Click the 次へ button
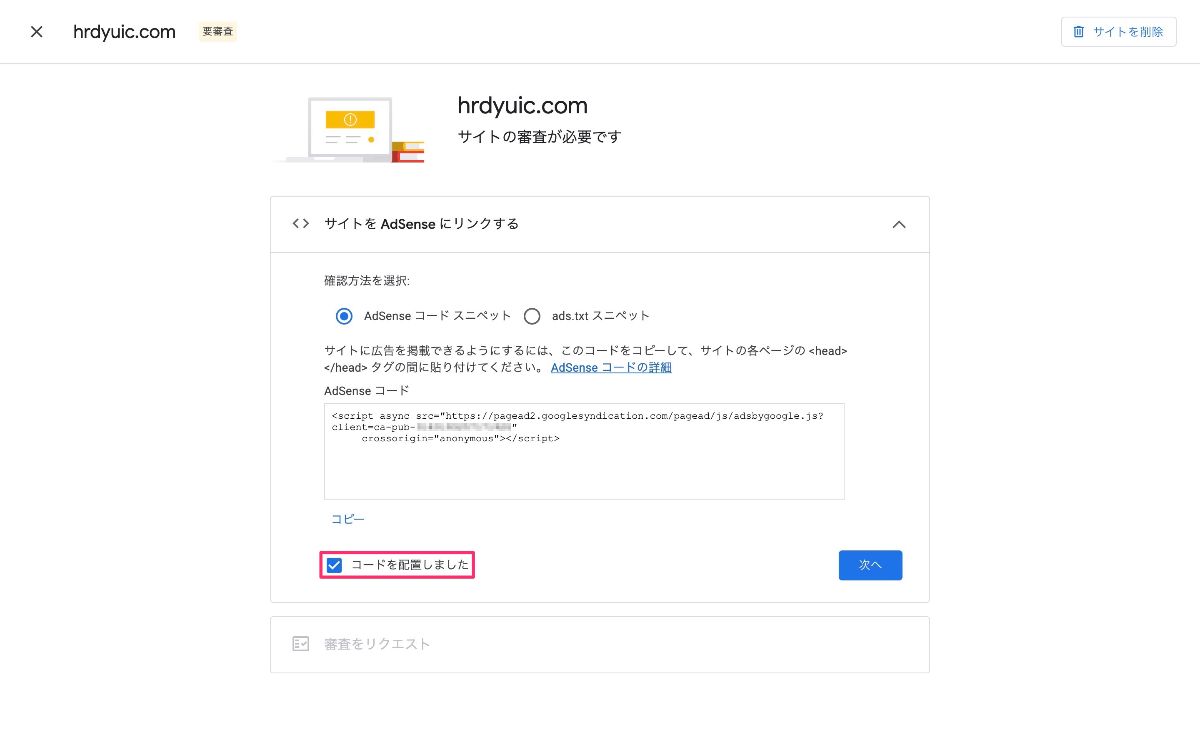 tap(870, 565)
